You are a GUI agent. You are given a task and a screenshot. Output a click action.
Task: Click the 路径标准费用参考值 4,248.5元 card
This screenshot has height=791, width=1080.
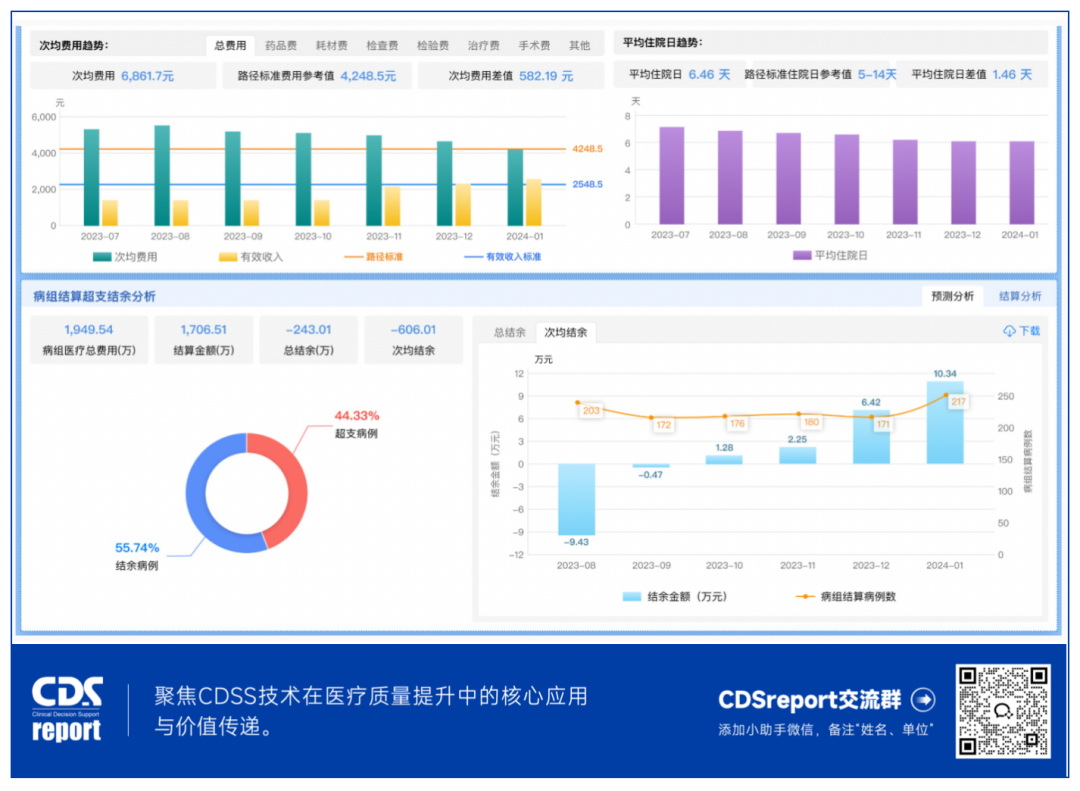[x=317, y=76]
